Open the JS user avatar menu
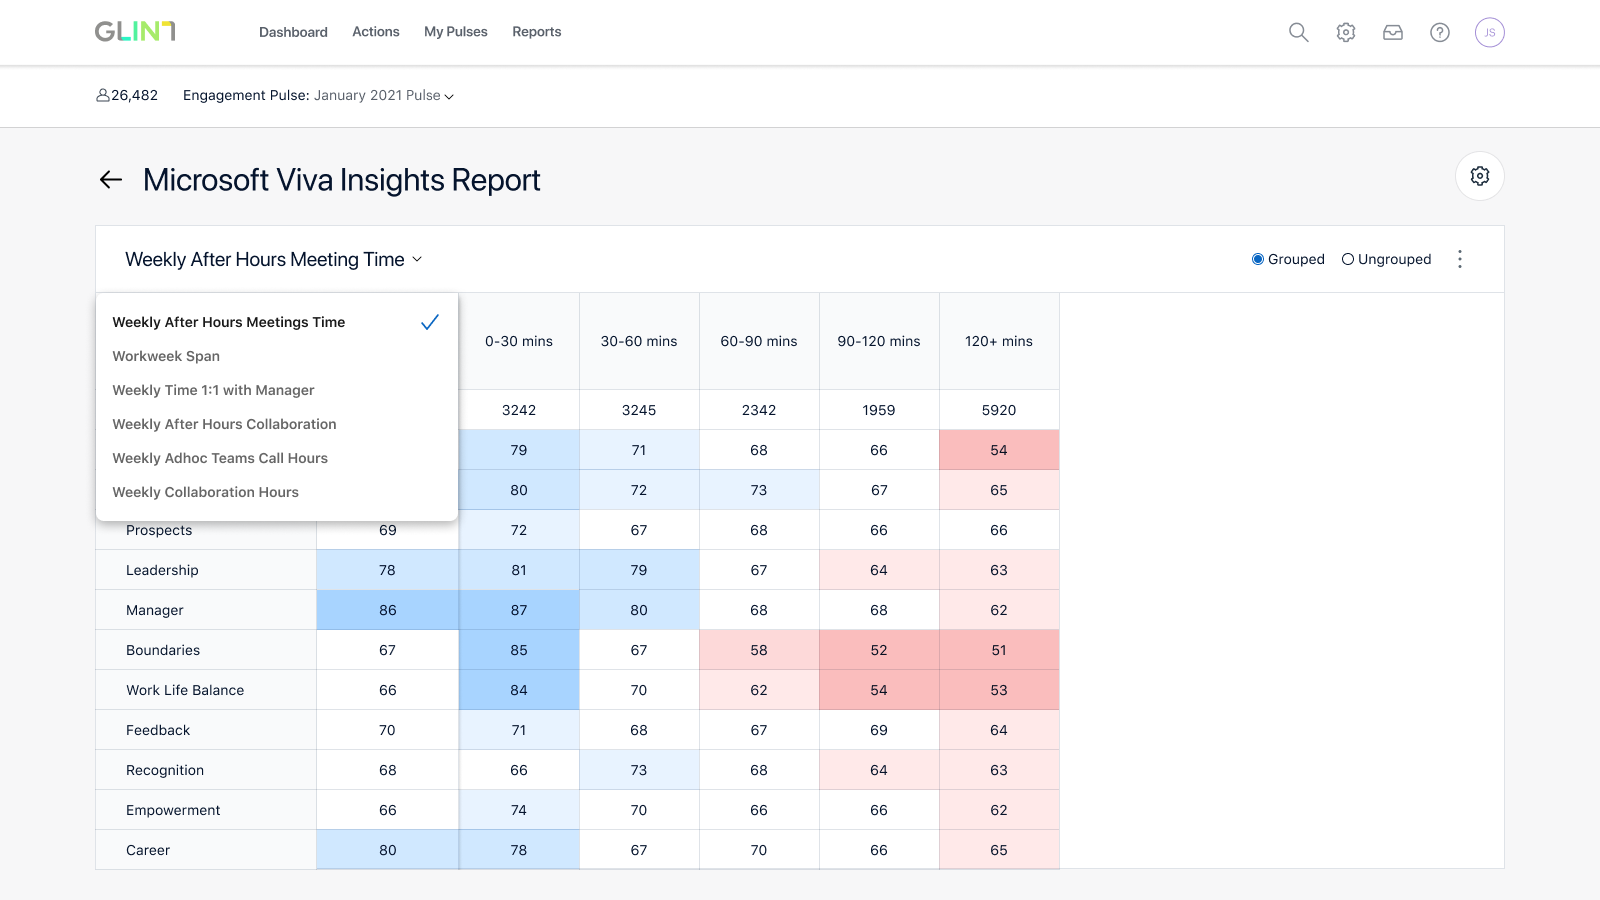Screen dimensions: 1600x900 coord(1490,32)
